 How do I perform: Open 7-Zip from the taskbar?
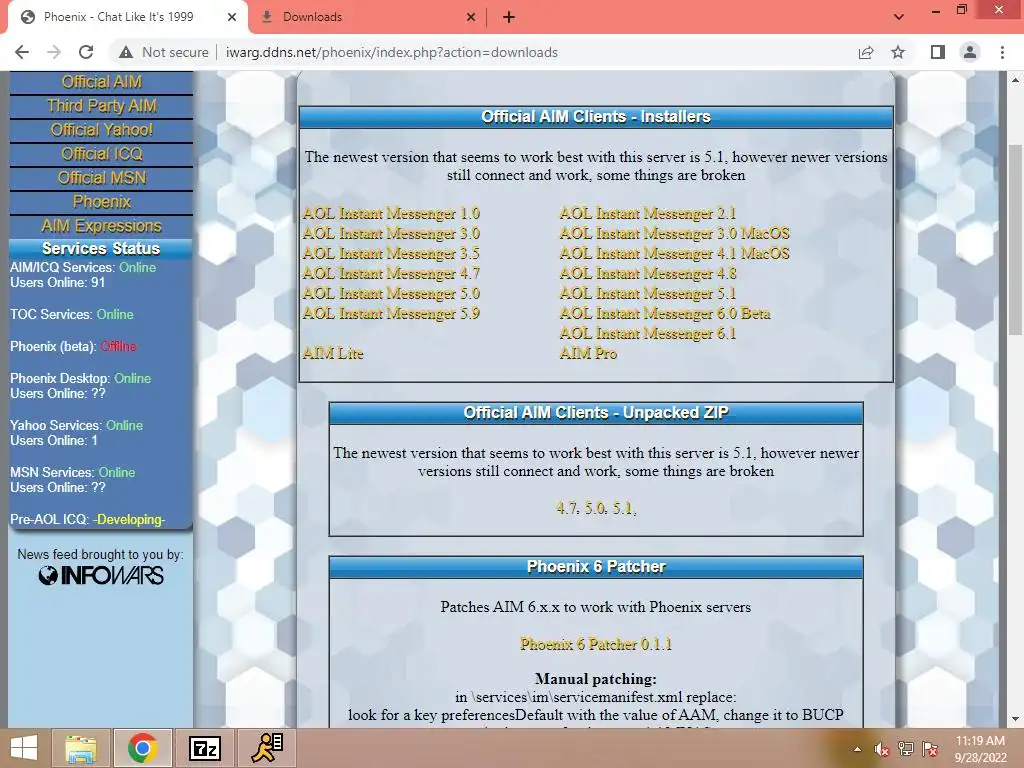pyautogui.click(x=204, y=748)
